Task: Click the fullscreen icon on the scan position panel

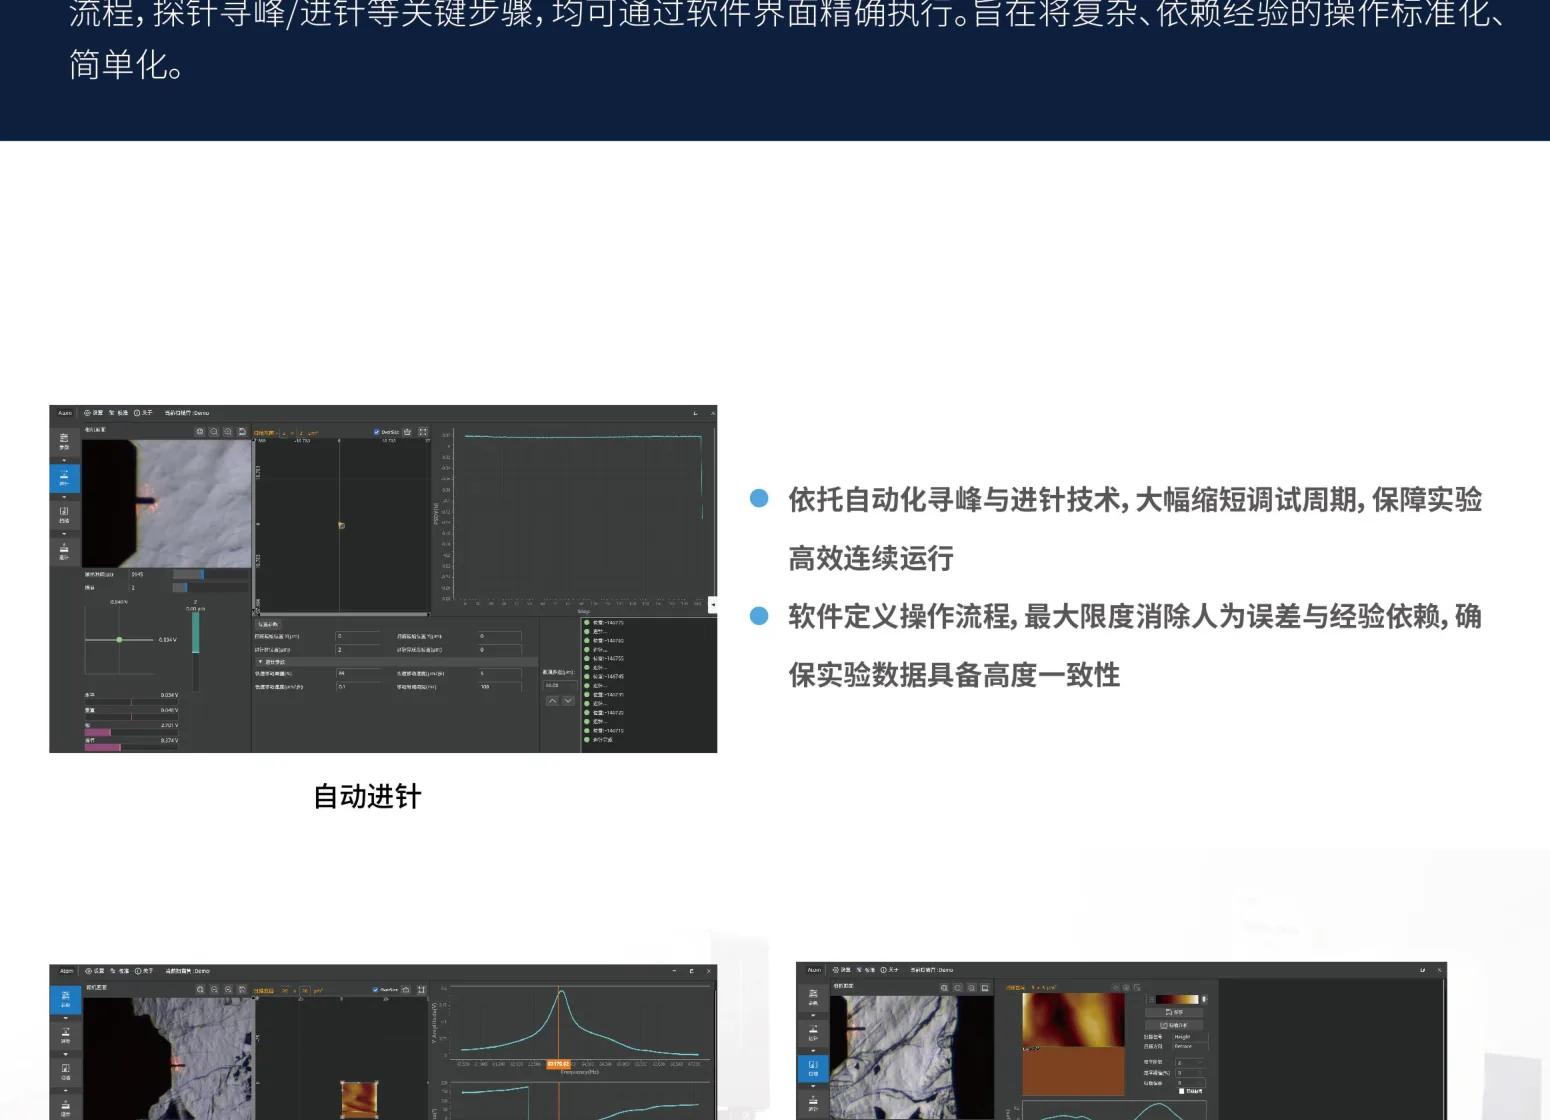Action: pos(423,432)
